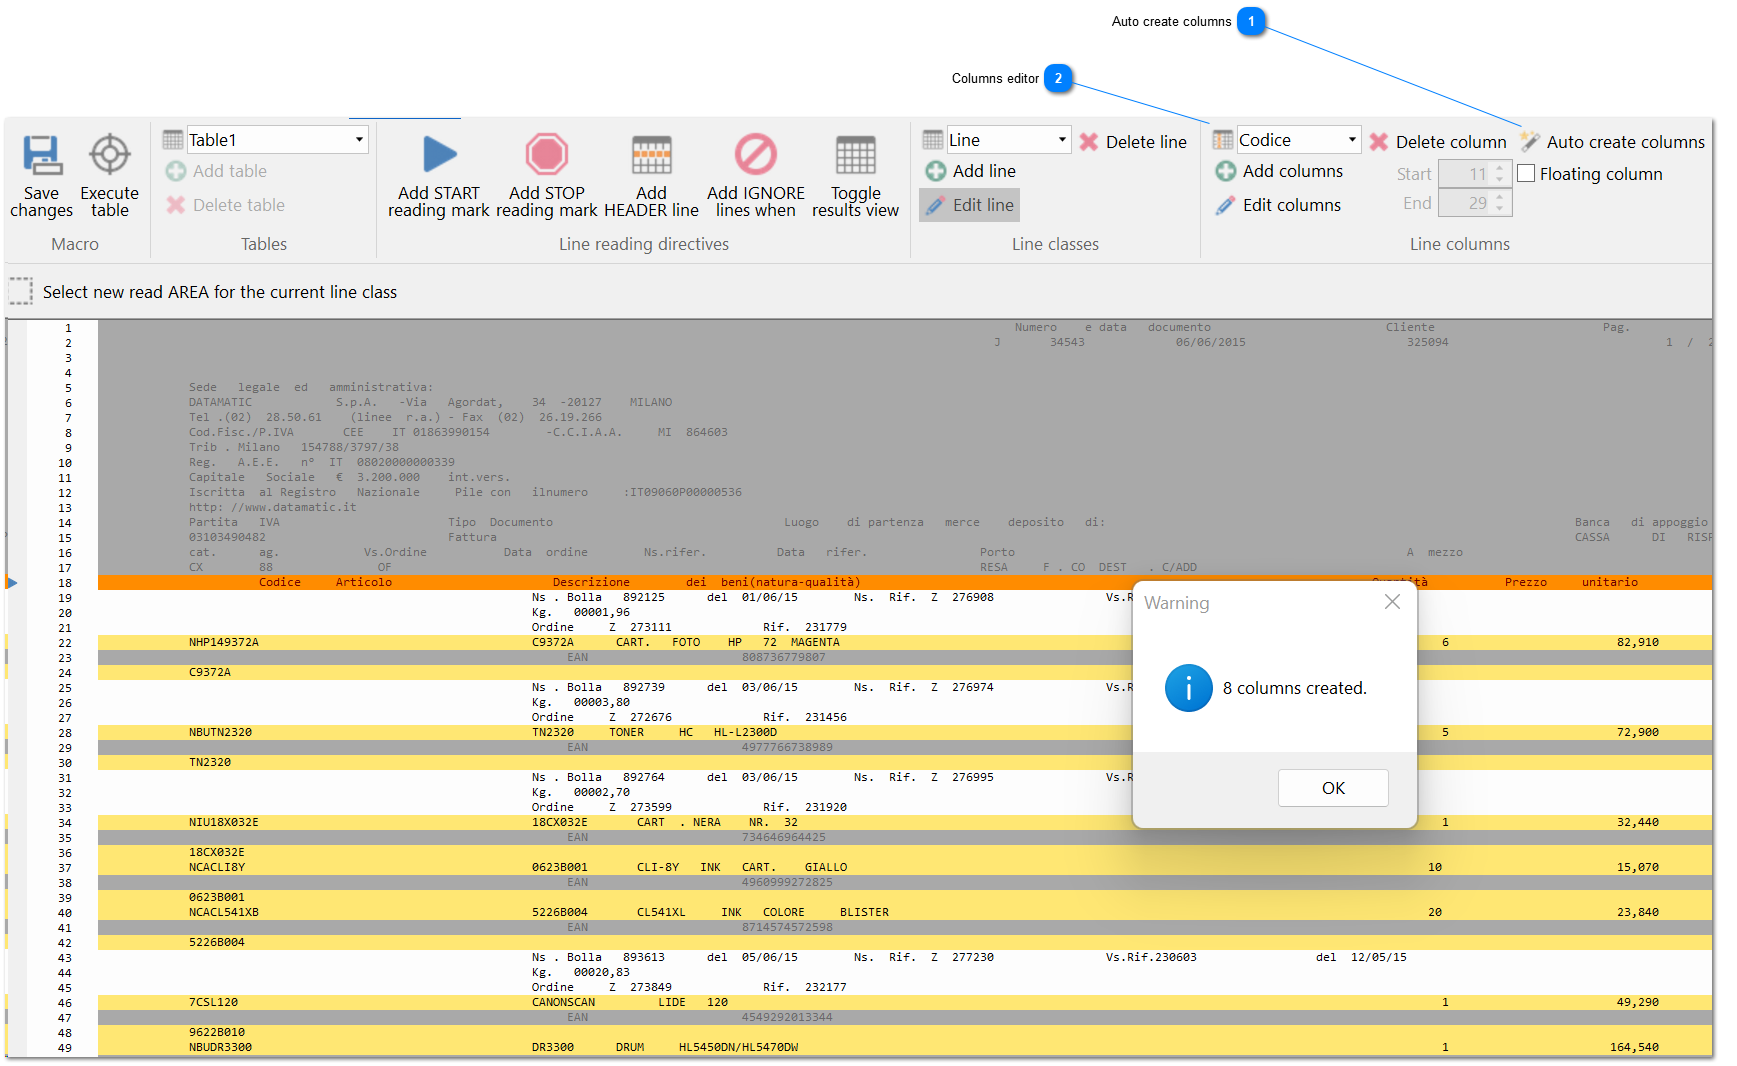Select the Line reading directives section
This screenshot has height=1066, width=1737.
point(643,244)
